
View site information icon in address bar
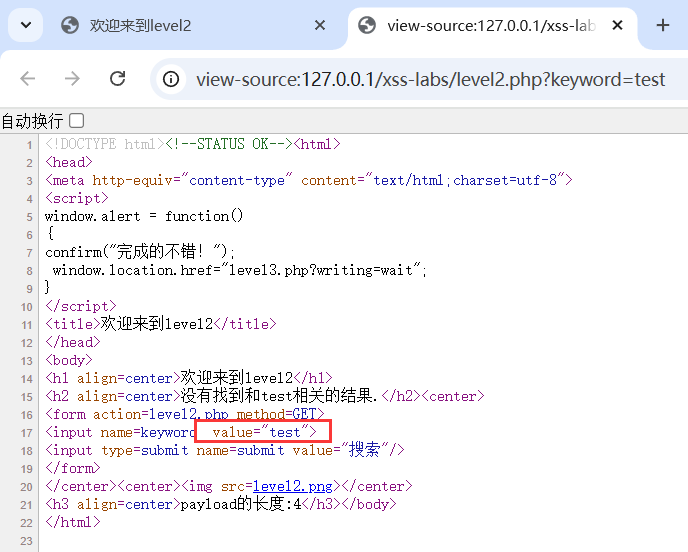pos(171,79)
